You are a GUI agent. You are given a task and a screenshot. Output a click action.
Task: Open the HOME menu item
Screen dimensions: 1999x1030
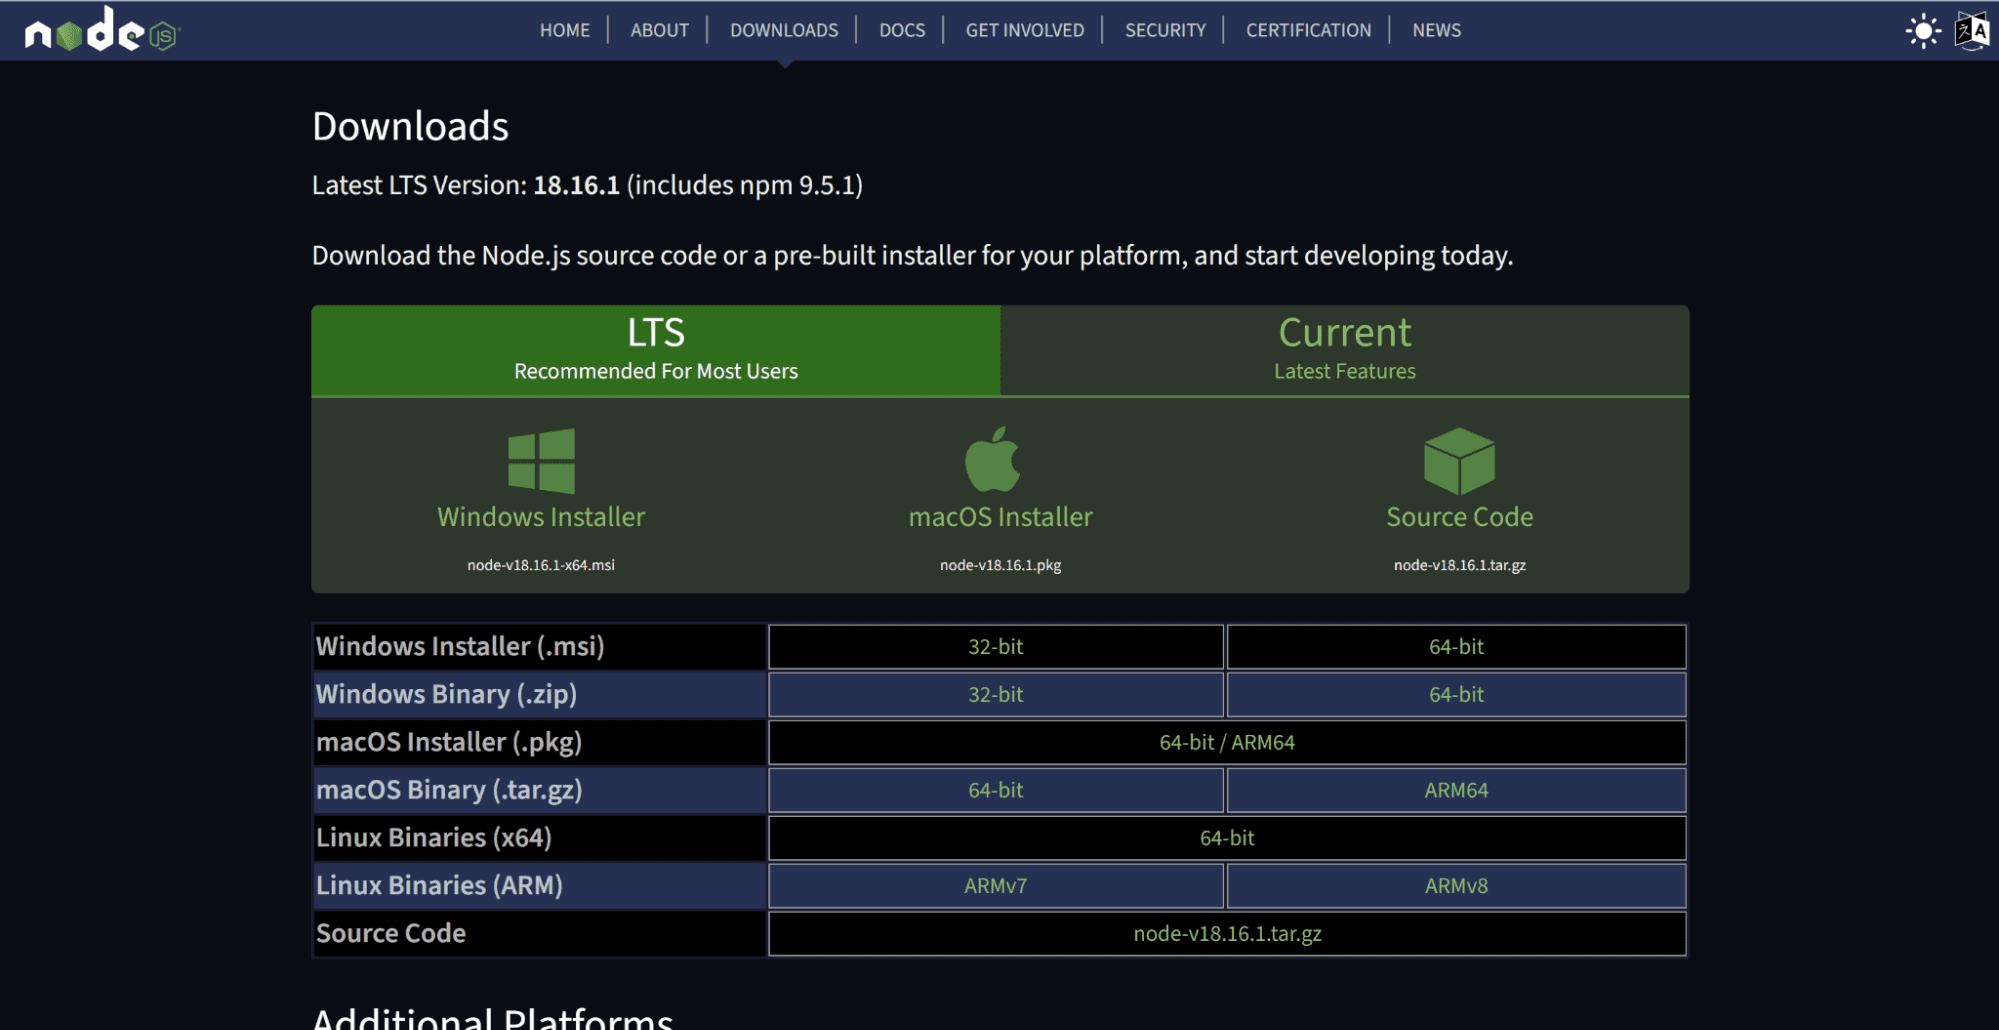tap(565, 30)
